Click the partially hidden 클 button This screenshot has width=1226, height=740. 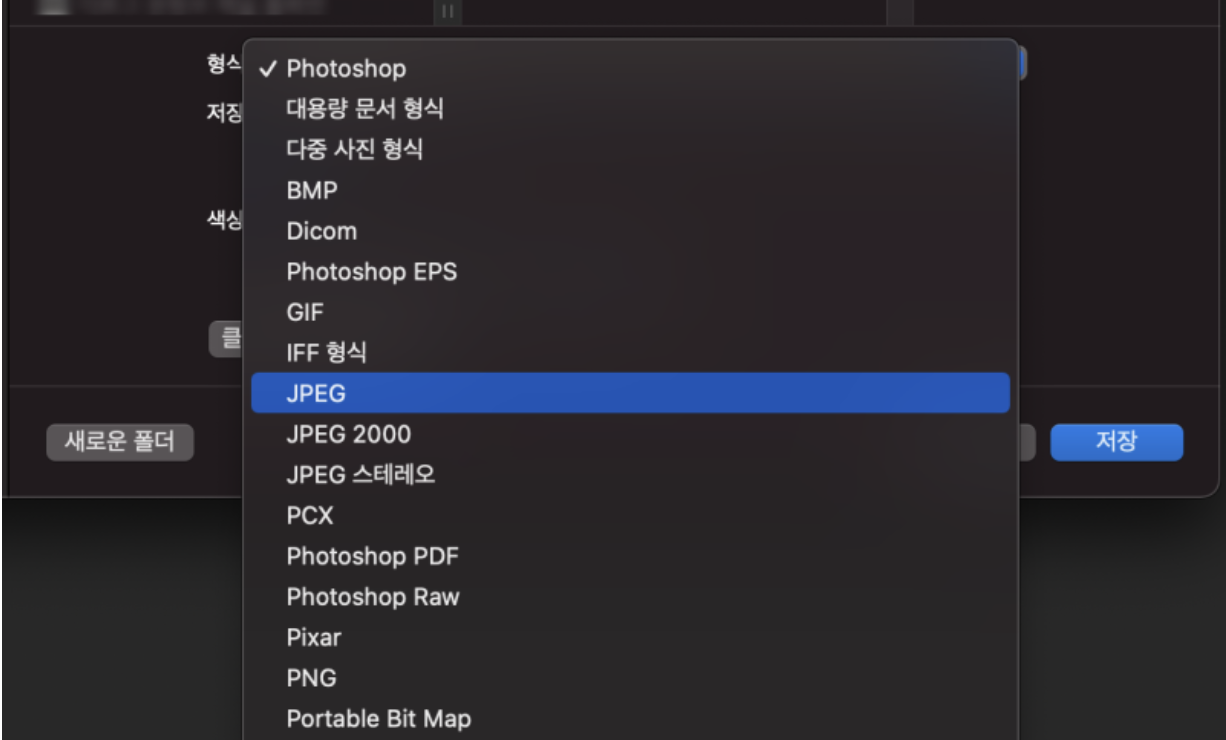(226, 339)
